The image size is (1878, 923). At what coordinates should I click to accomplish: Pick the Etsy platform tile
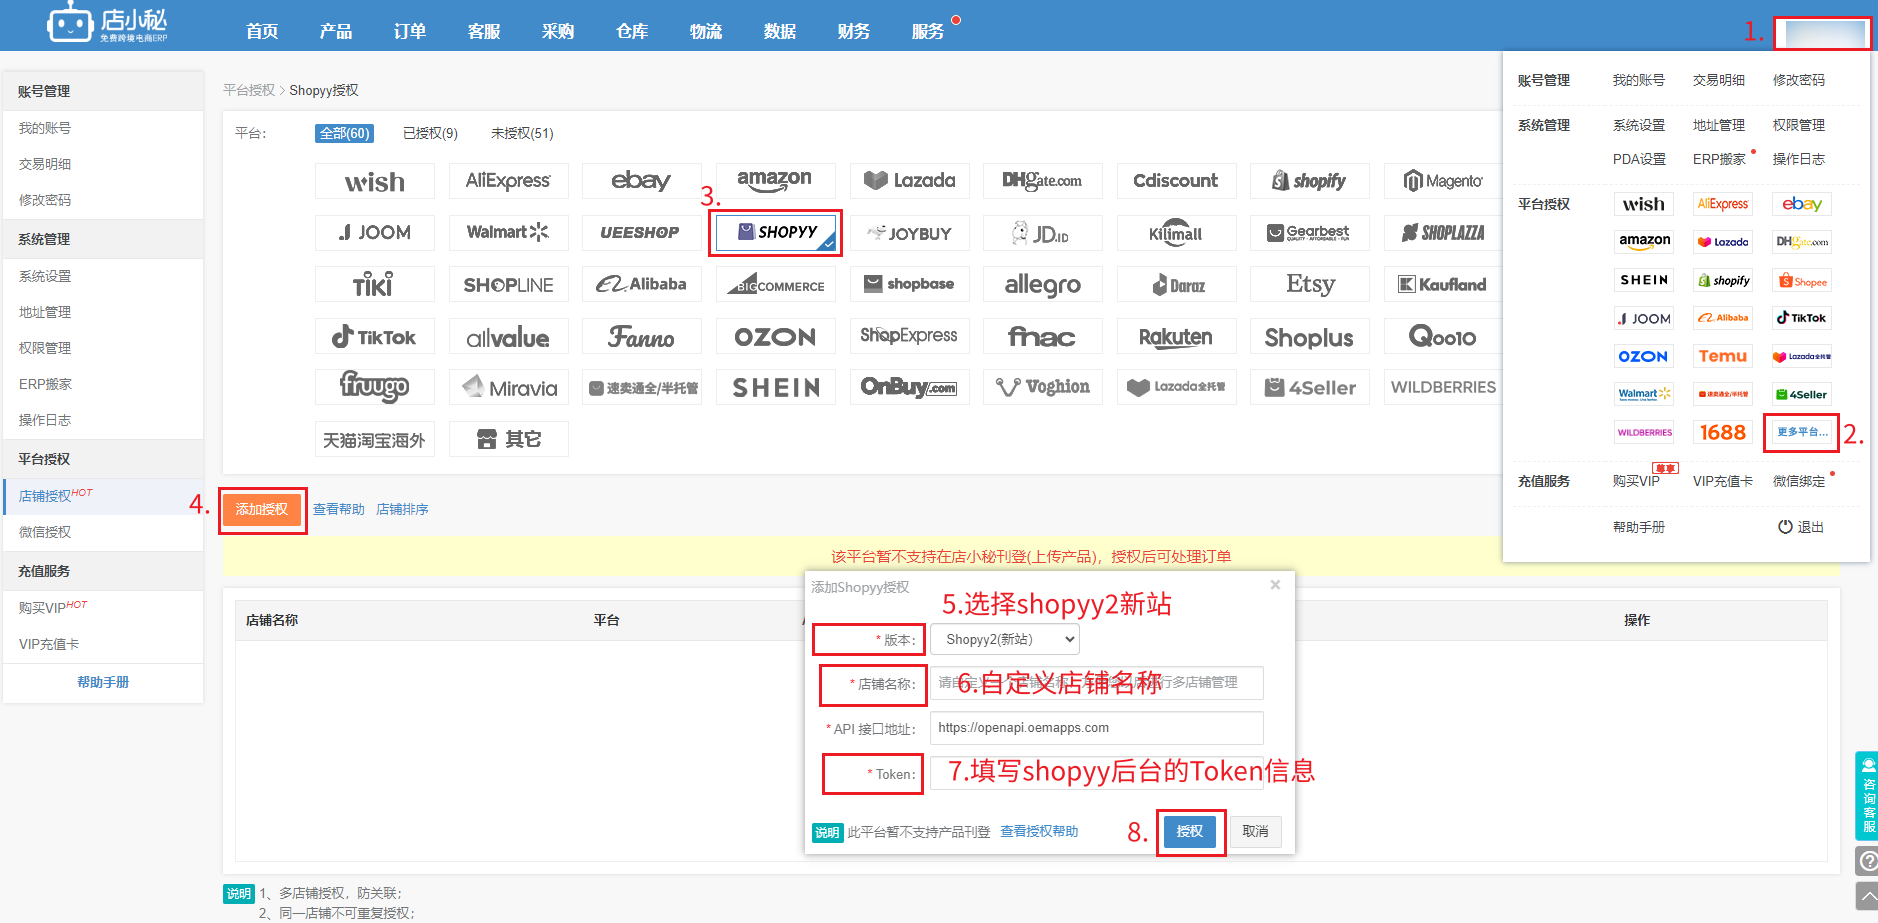[x=1310, y=285]
